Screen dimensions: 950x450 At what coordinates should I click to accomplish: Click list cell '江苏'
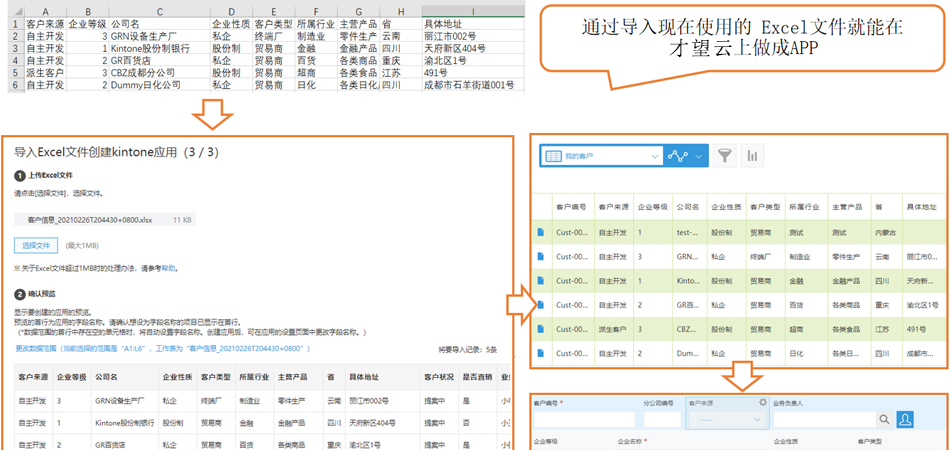coord(882,329)
